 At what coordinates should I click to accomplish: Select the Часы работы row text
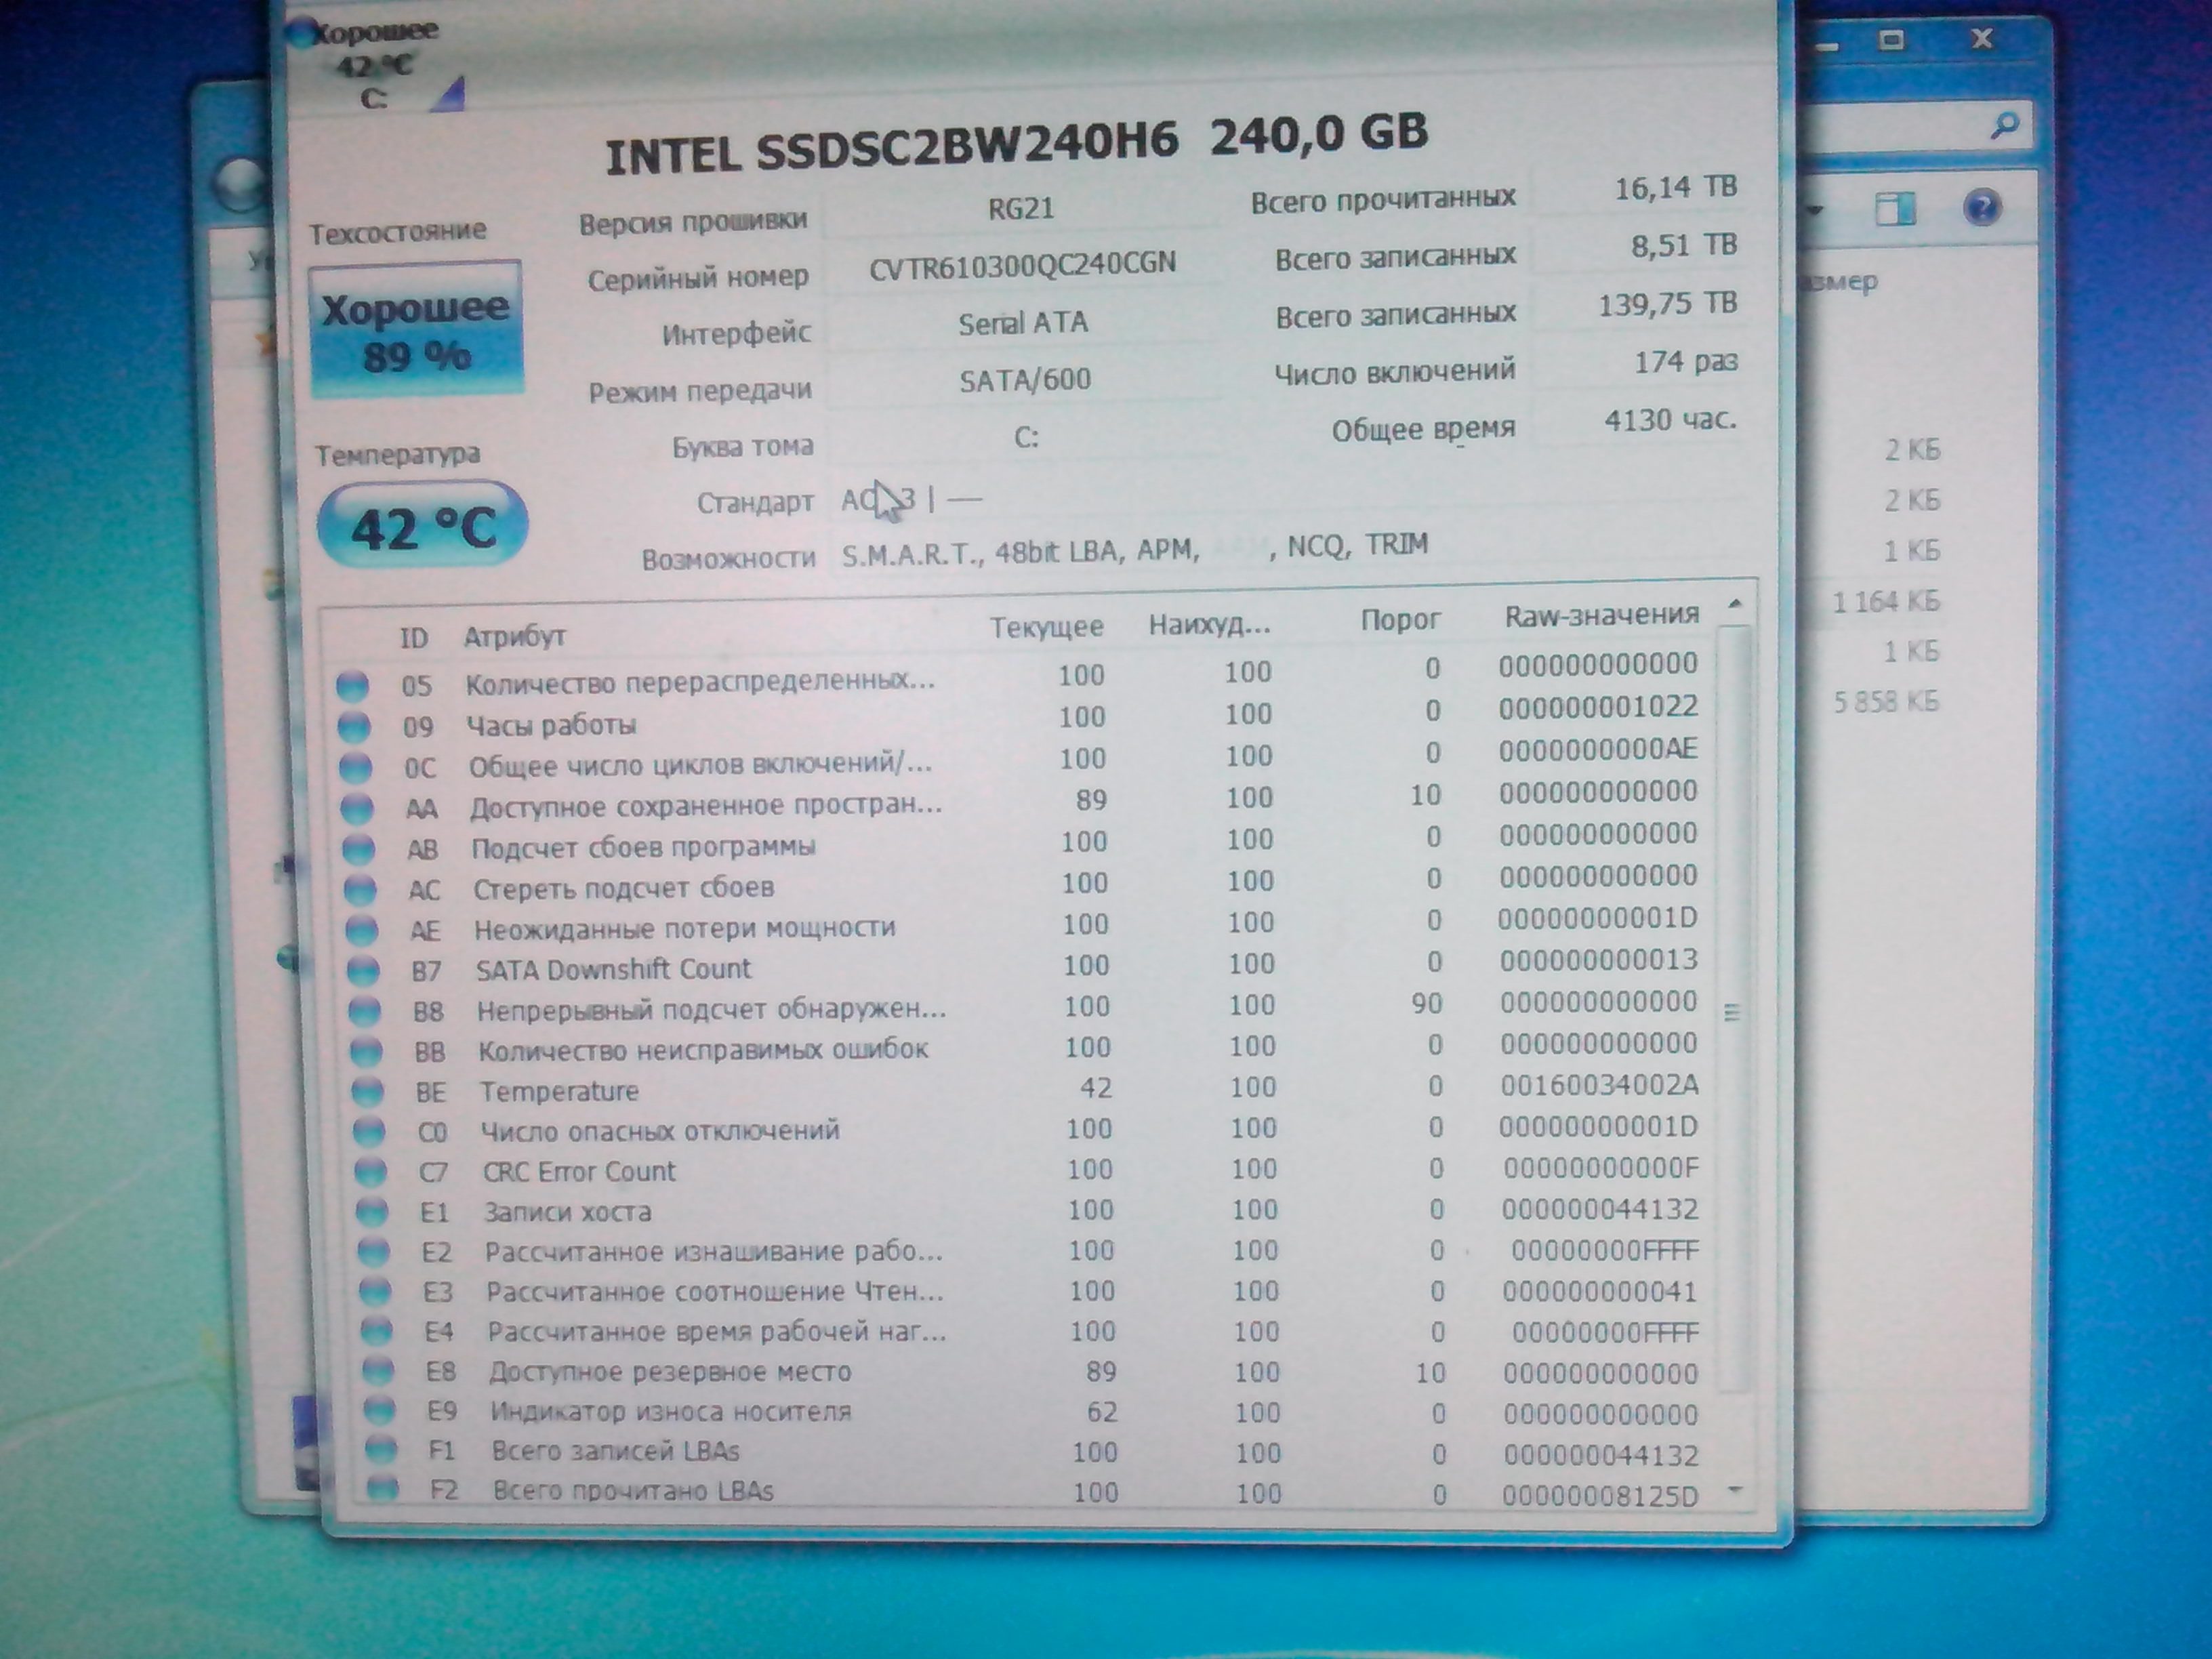pyautogui.click(x=551, y=724)
